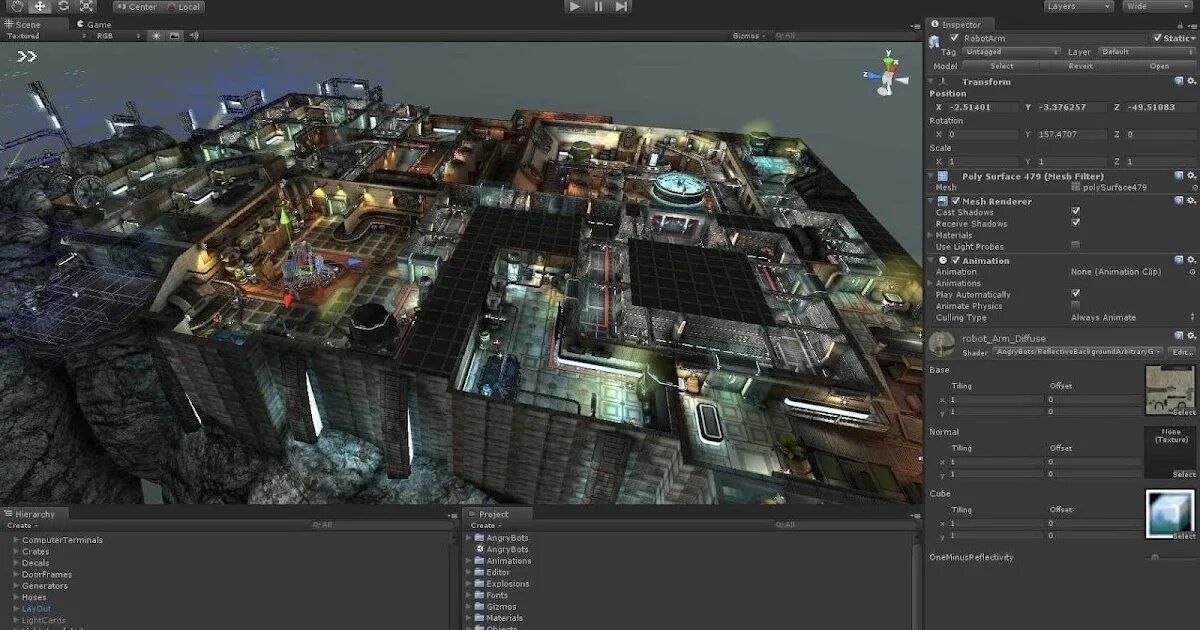The width and height of the screenshot is (1200, 630).
Task: Uncheck Cast Shadows
Action: (x=1076, y=212)
